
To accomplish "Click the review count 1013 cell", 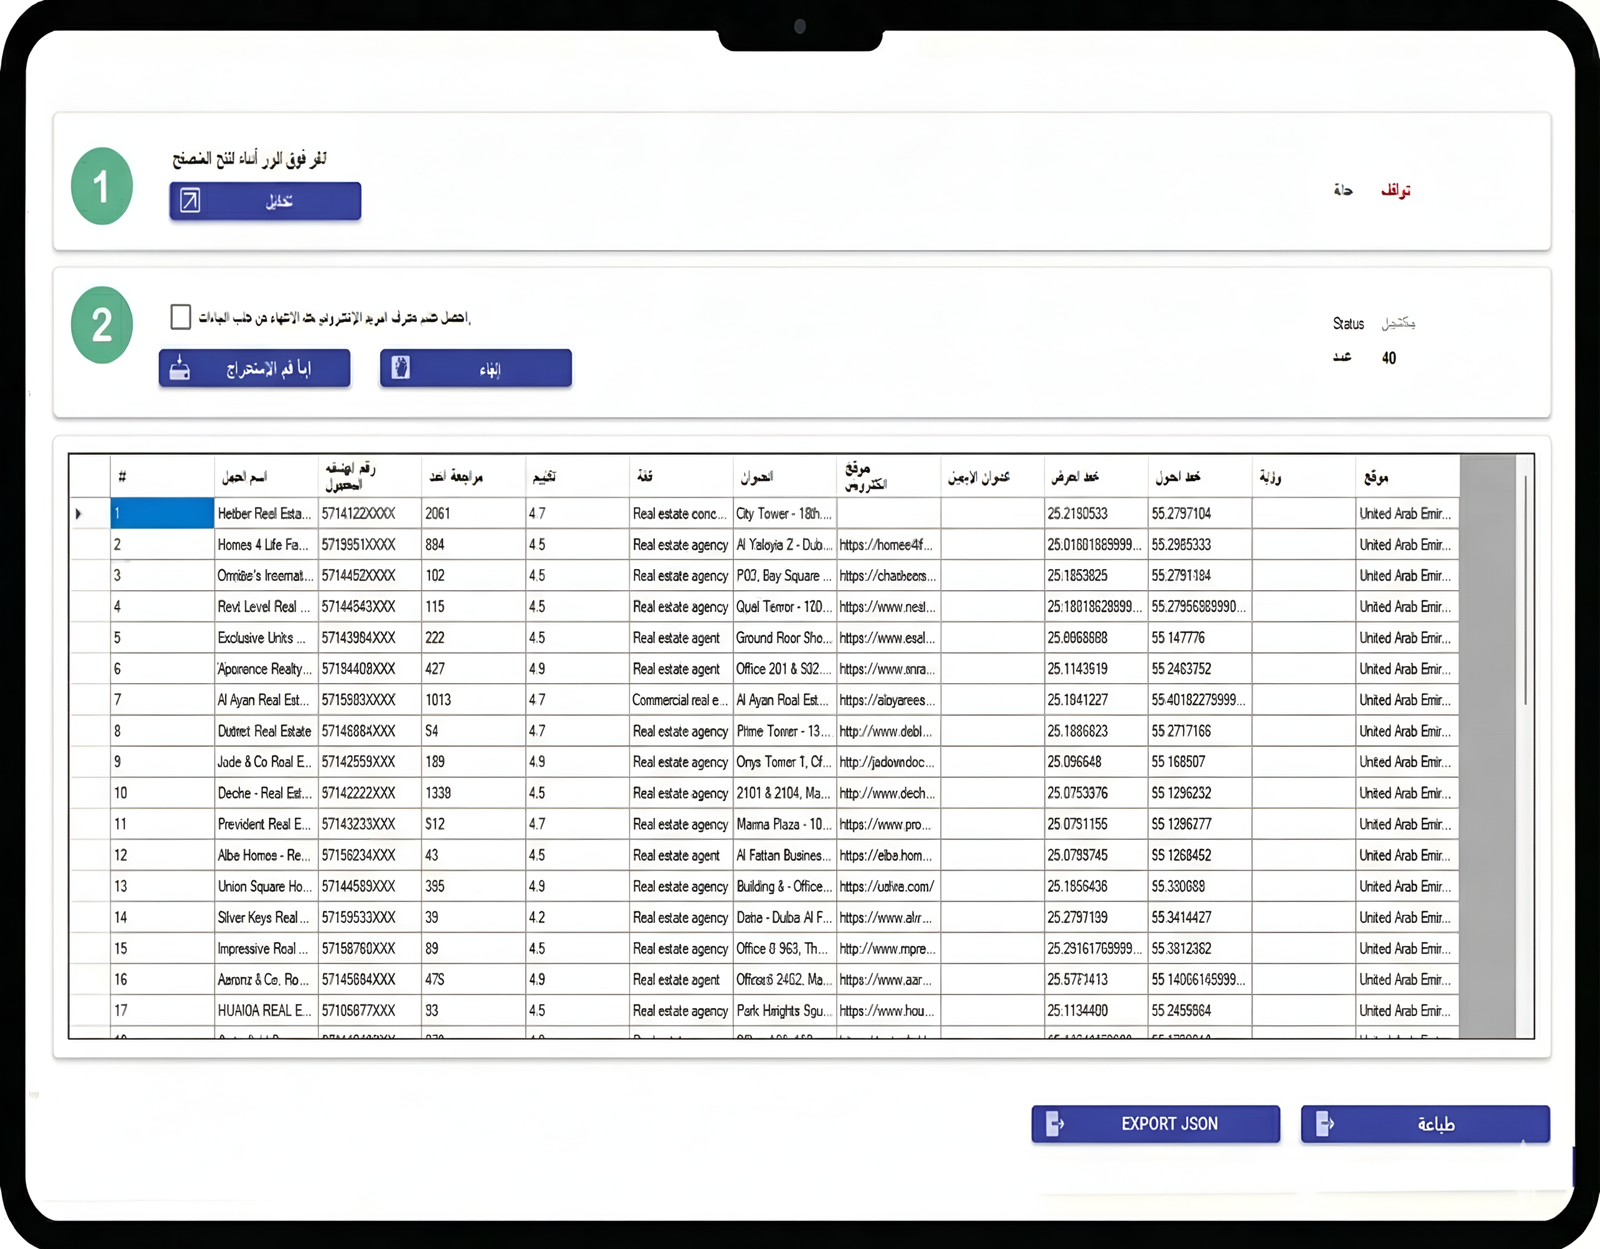I will [472, 700].
